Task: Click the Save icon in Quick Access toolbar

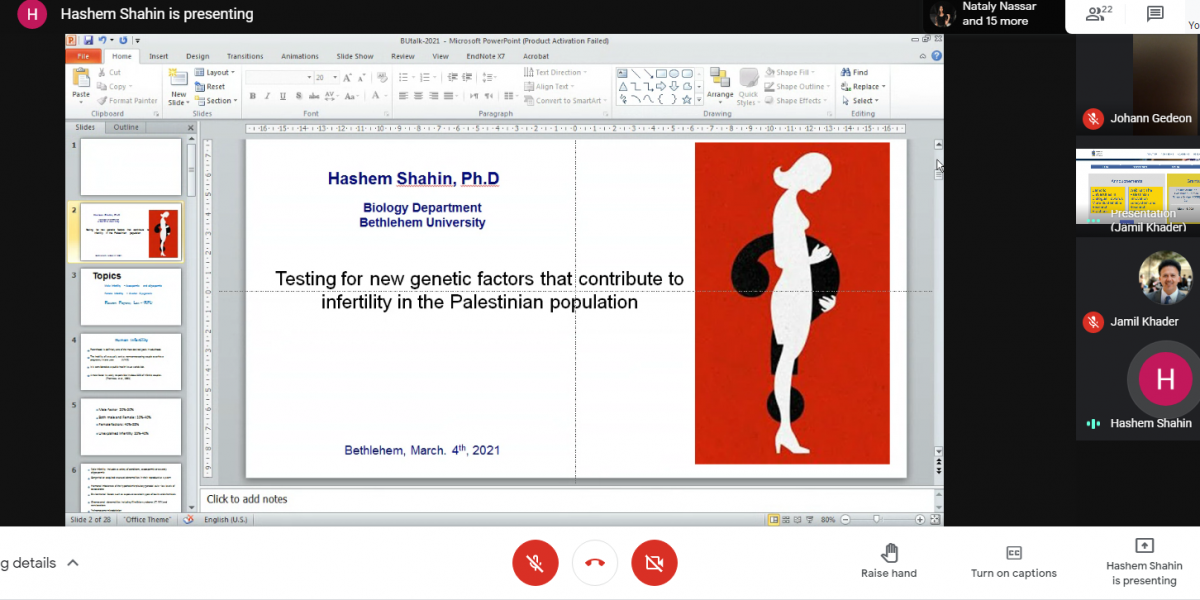Action: [89, 41]
